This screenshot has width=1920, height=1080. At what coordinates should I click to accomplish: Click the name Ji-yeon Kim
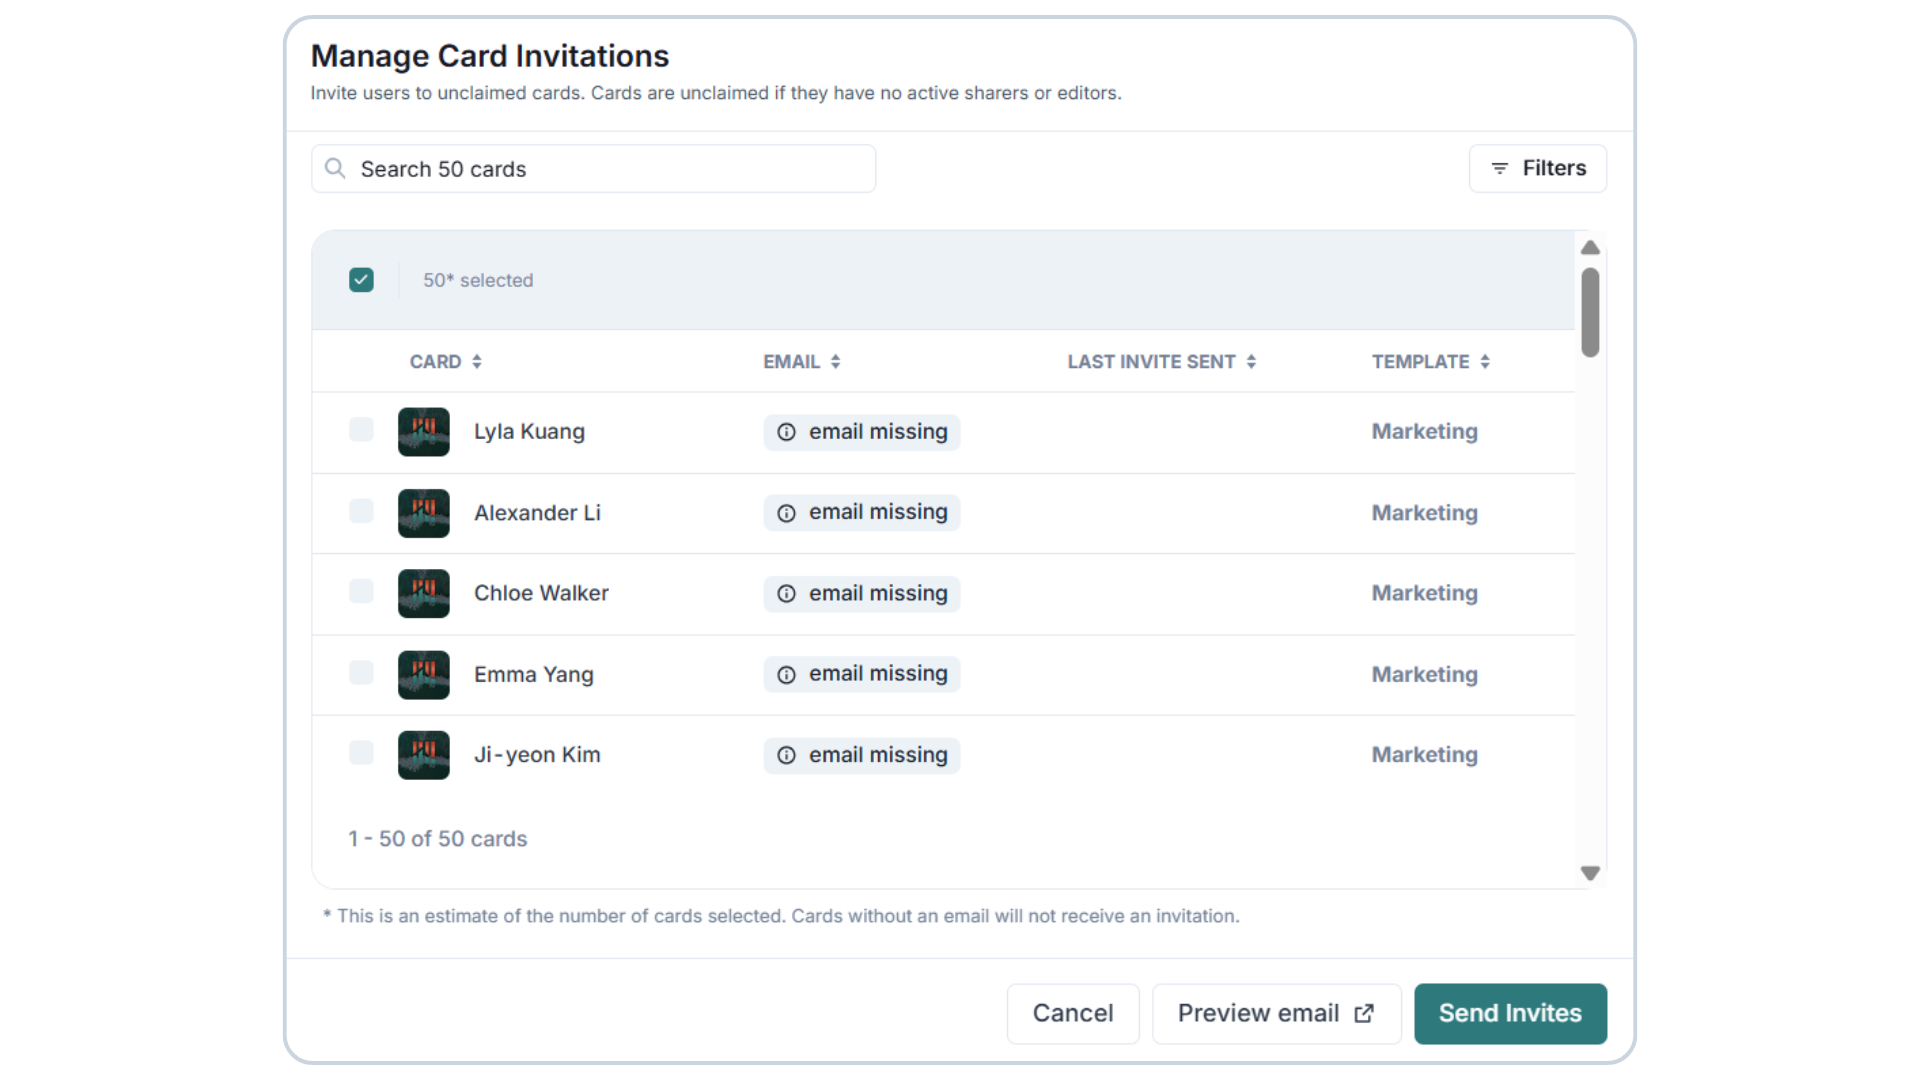pos(537,755)
